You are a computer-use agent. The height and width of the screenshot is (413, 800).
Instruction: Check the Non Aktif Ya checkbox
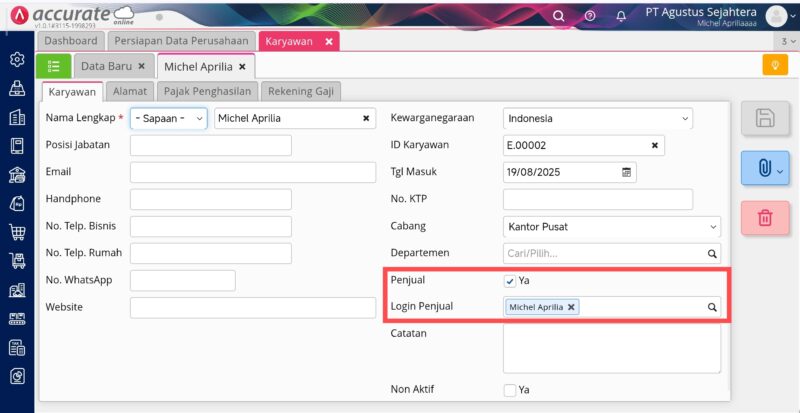click(x=510, y=390)
